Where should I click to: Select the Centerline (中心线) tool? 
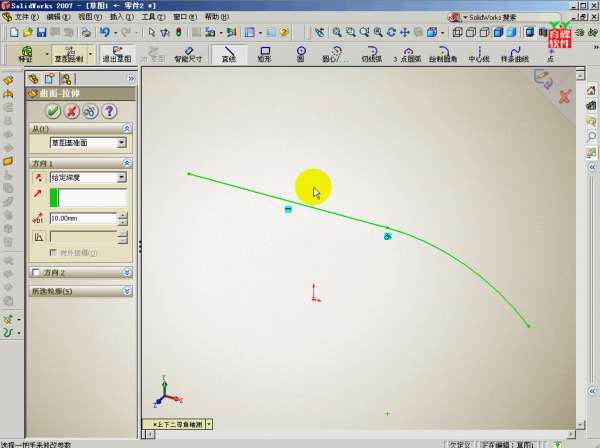pos(479,53)
